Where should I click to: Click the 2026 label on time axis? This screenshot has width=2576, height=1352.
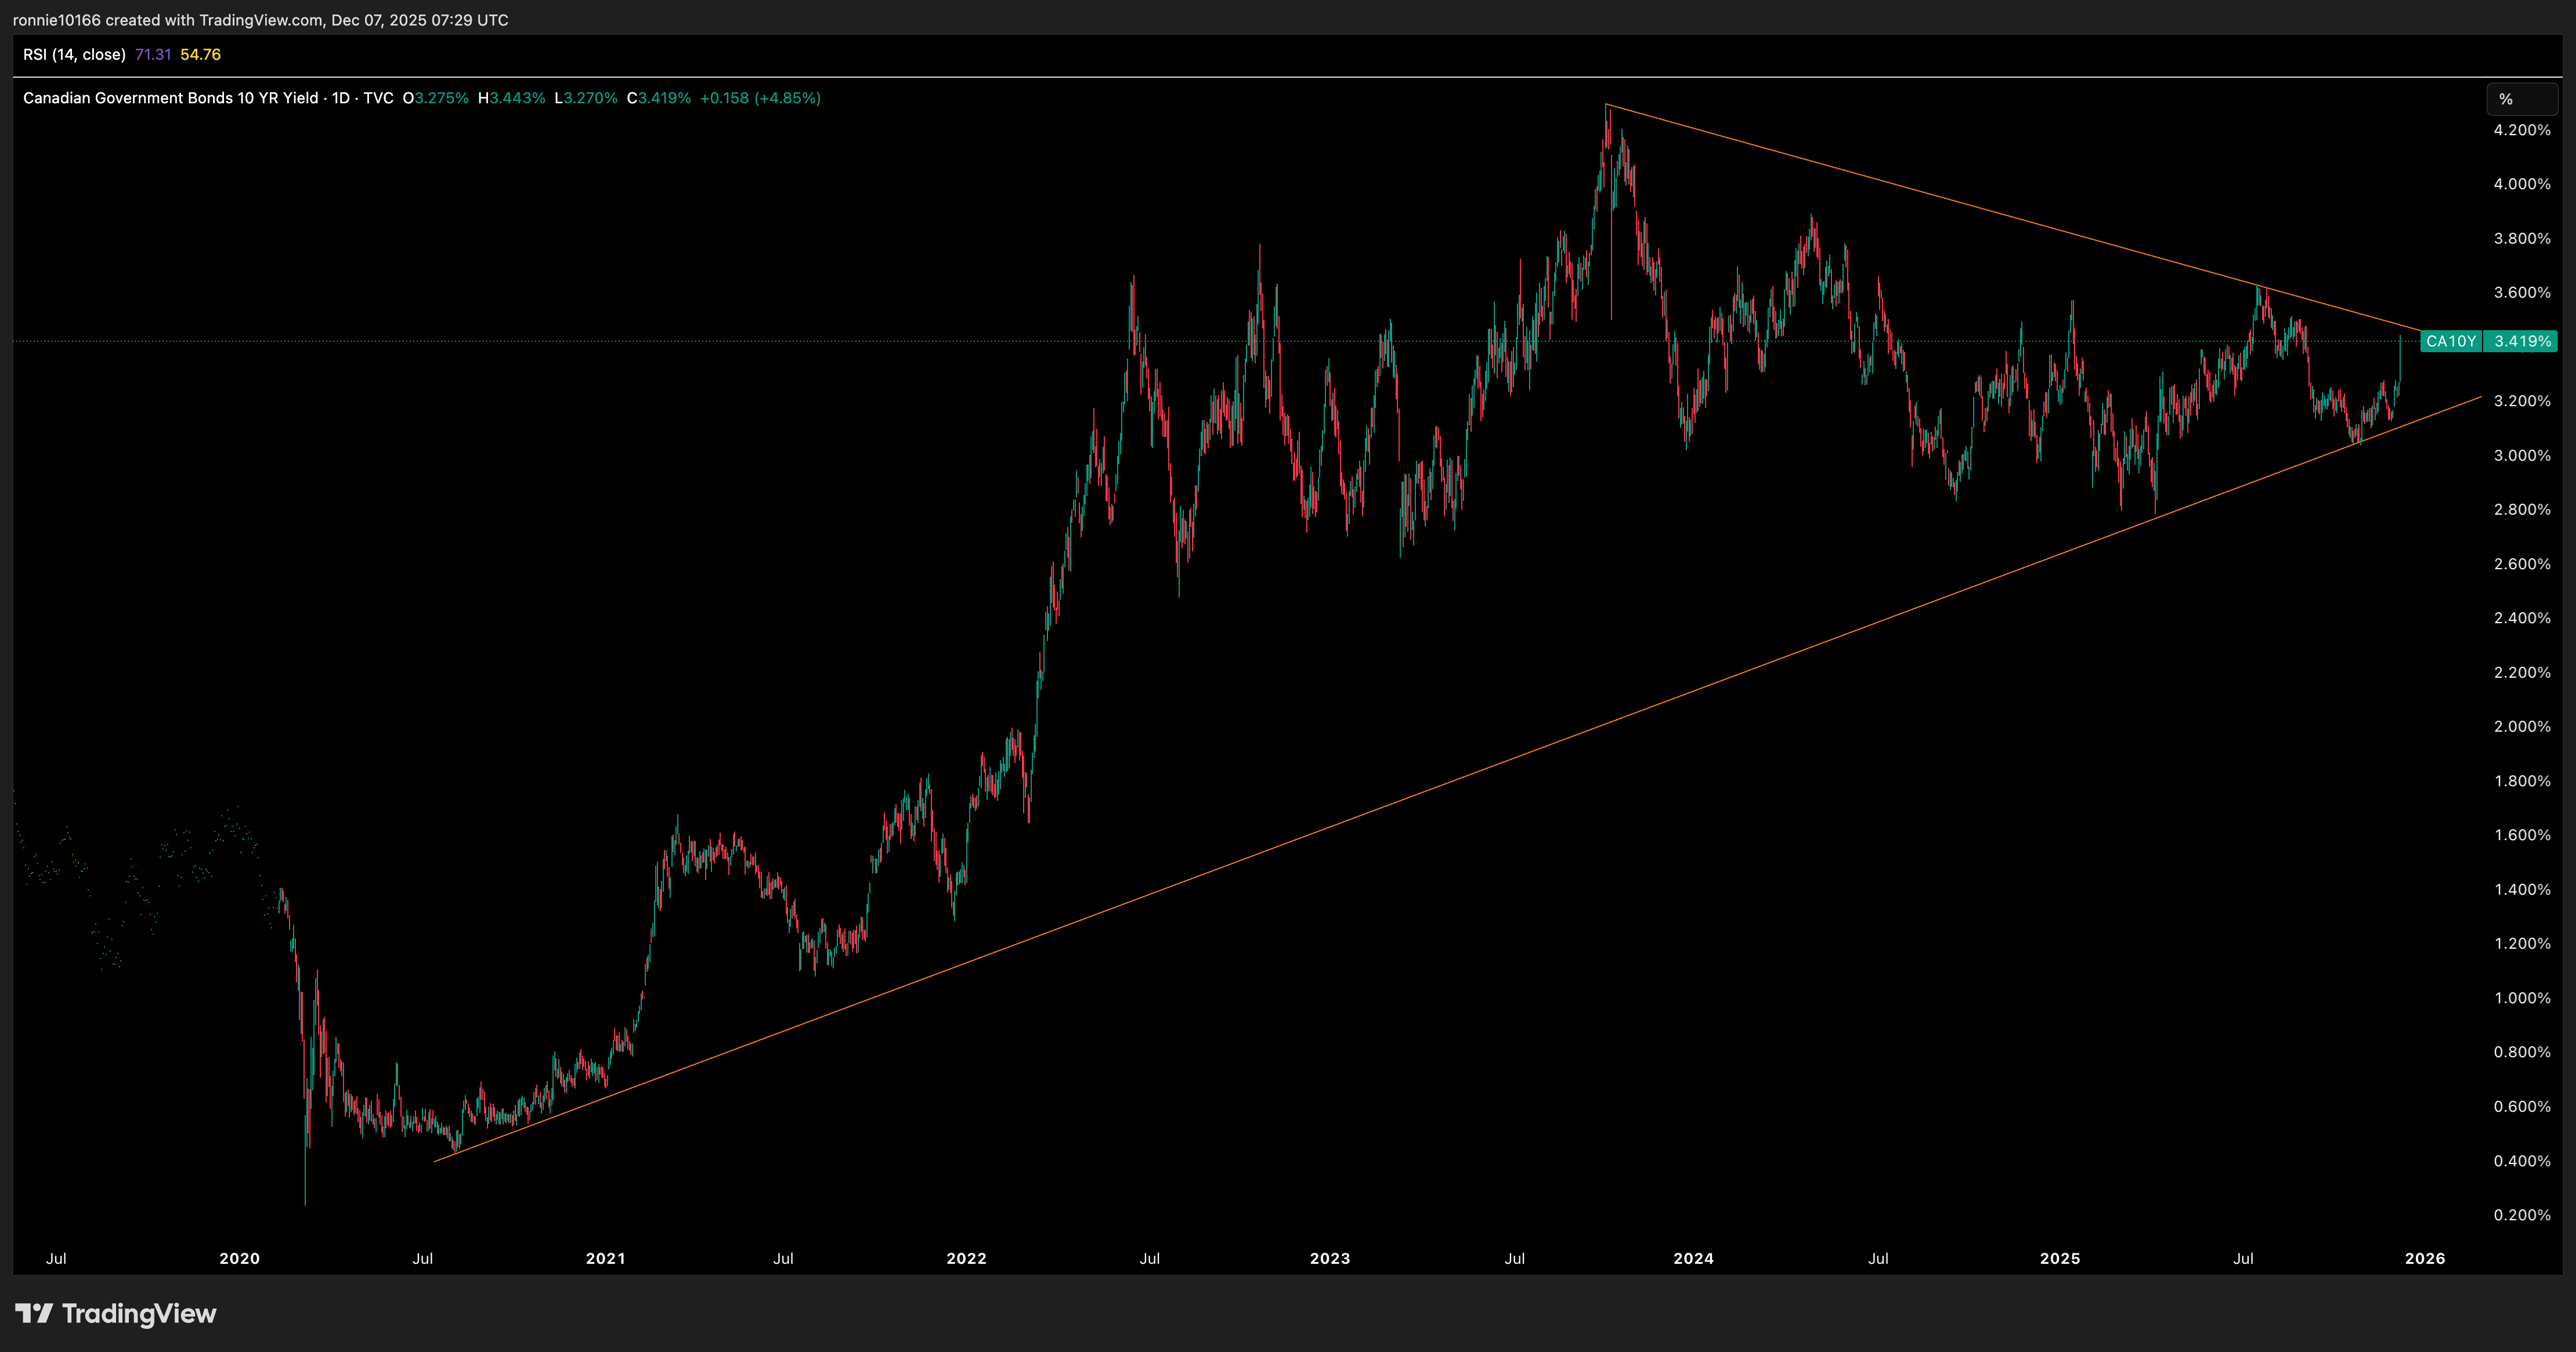click(2425, 1258)
